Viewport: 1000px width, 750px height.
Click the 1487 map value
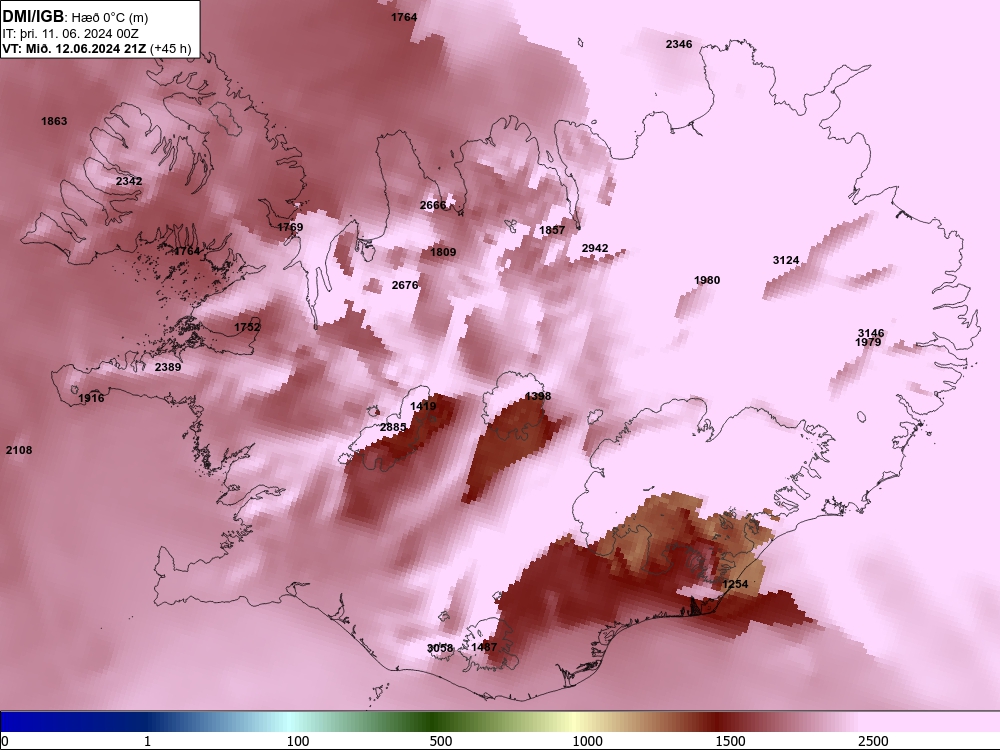pos(484,647)
